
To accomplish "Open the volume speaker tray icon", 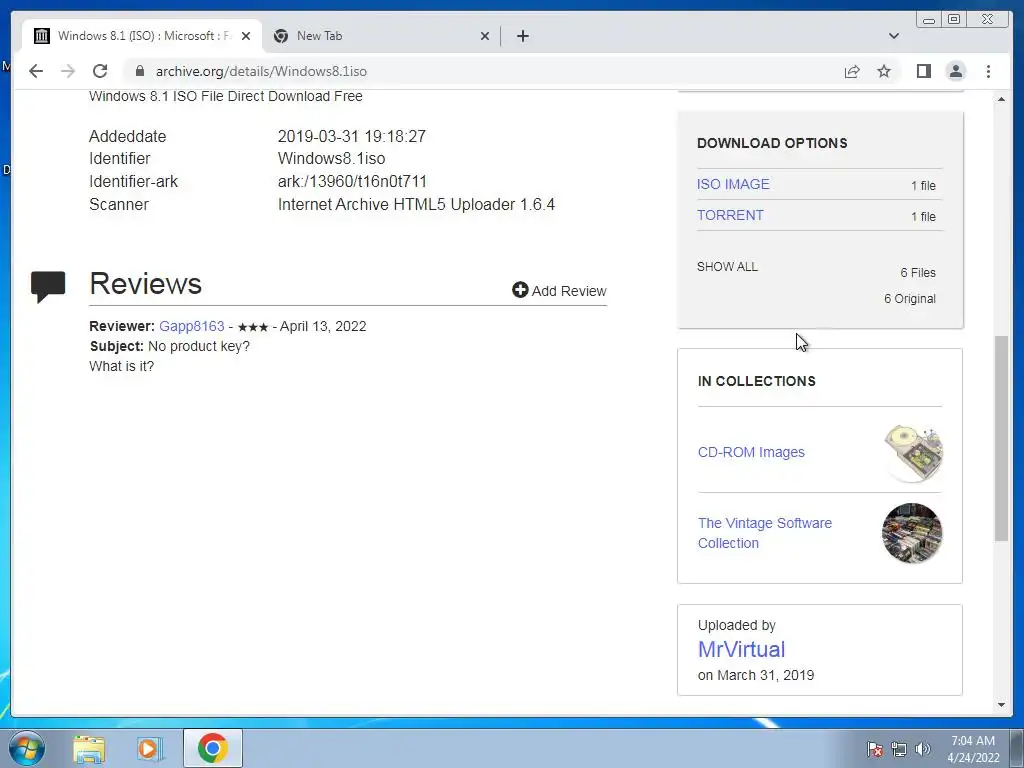I will tap(923, 749).
